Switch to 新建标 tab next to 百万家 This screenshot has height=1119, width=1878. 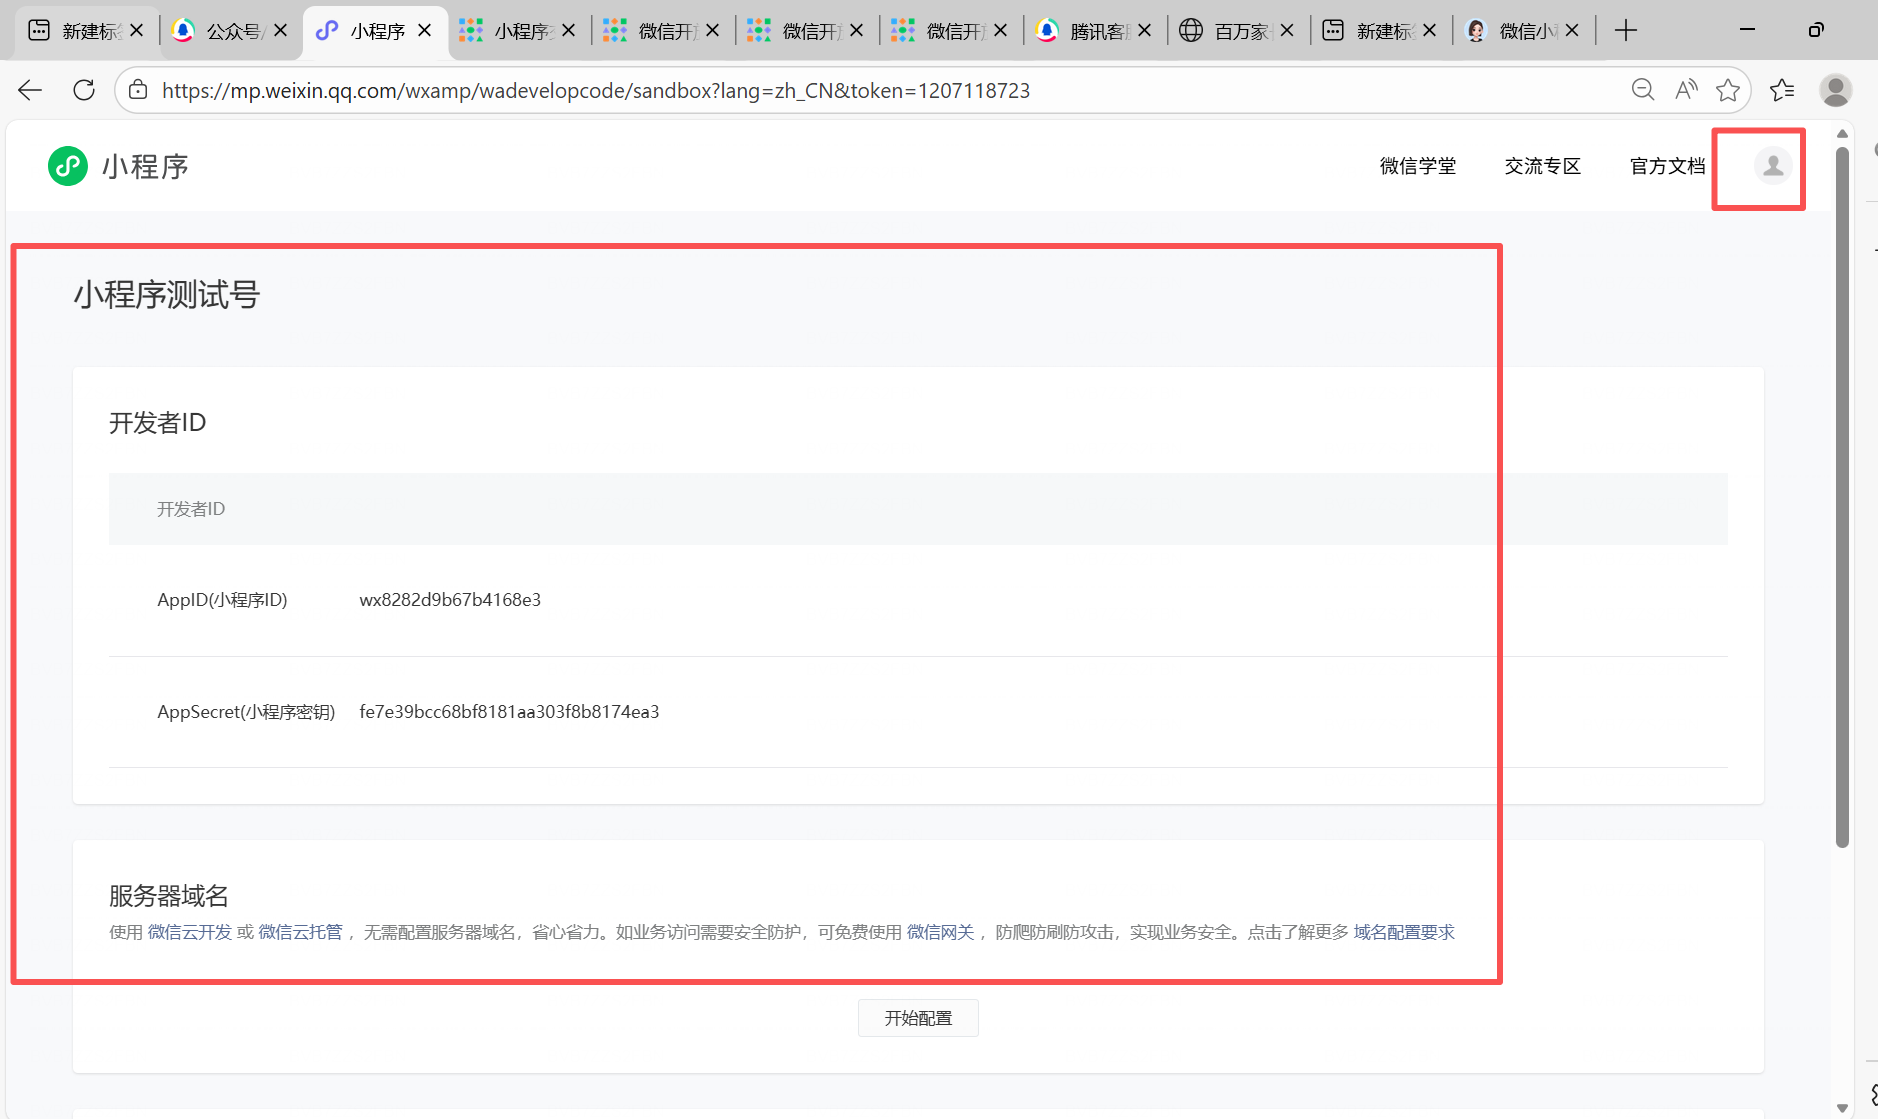coord(1381,31)
